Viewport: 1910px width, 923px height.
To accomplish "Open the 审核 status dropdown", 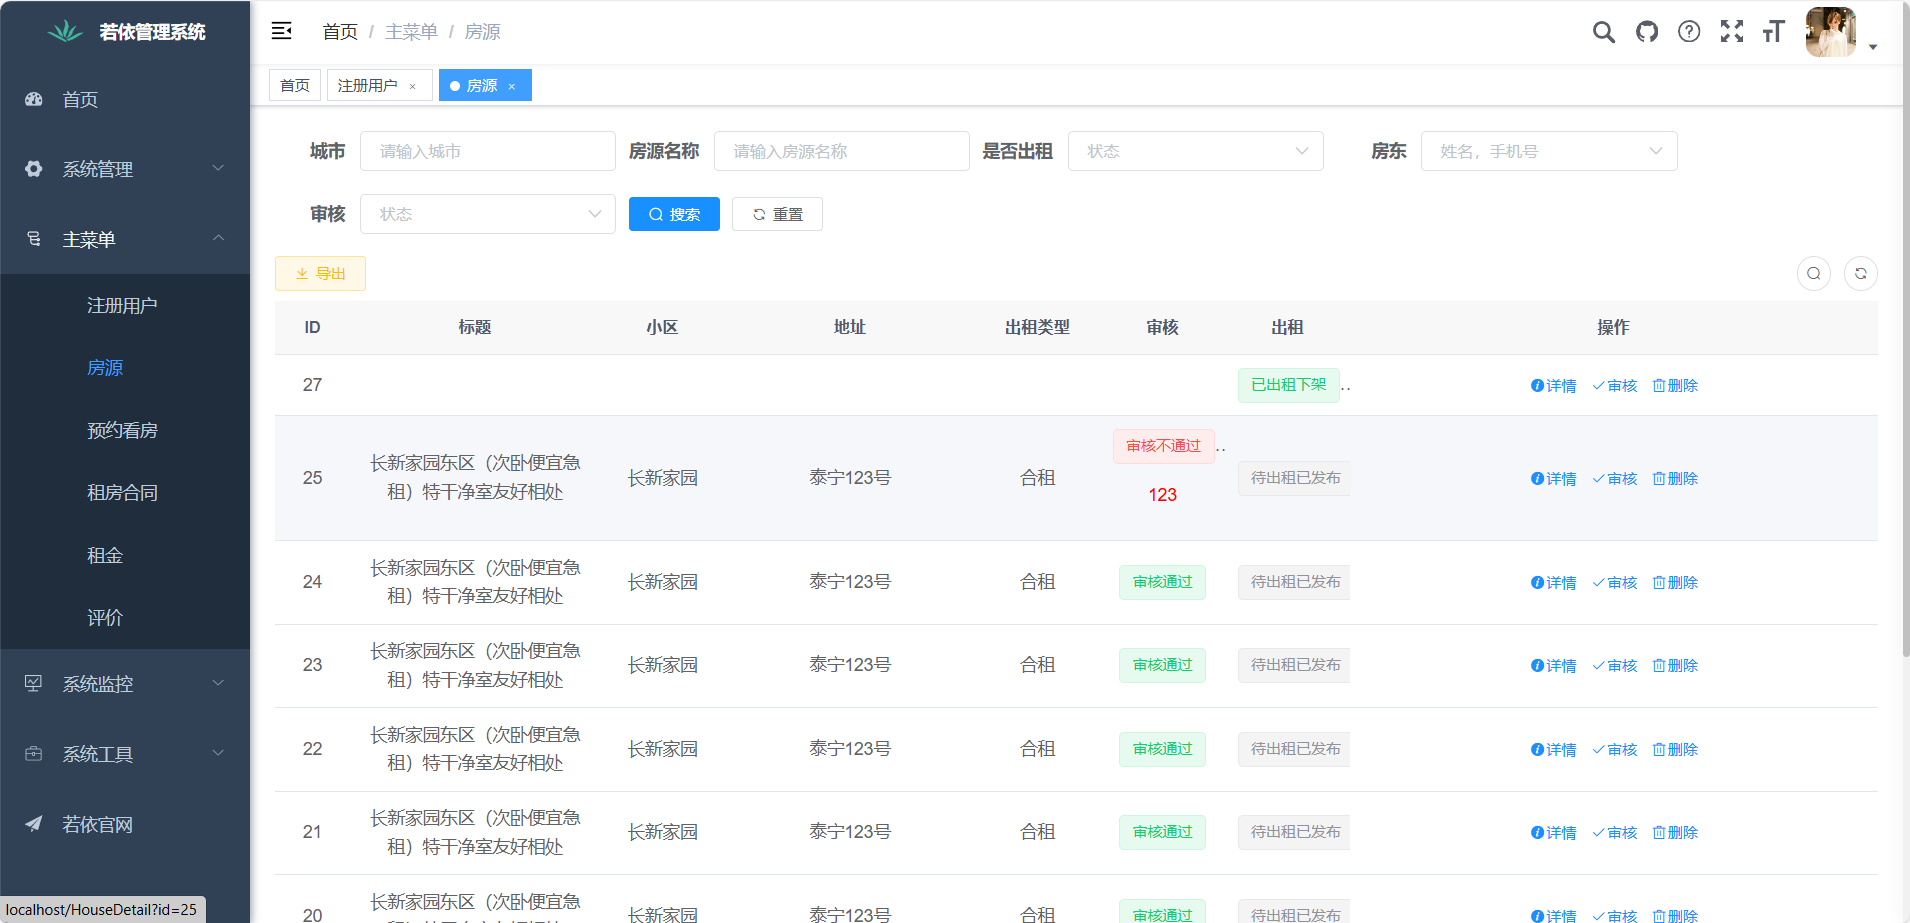I will click(x=488, y=214).
